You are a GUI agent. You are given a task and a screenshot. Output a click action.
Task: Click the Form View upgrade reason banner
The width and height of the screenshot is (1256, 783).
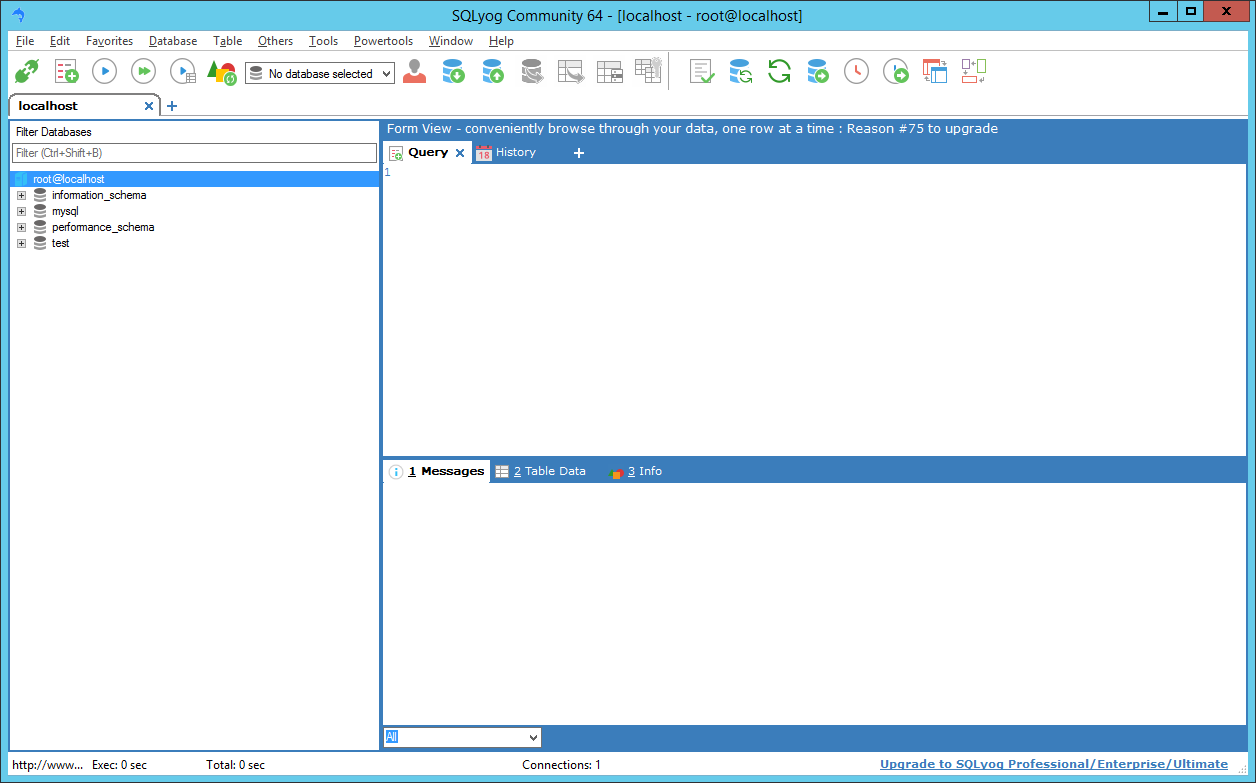692,129
